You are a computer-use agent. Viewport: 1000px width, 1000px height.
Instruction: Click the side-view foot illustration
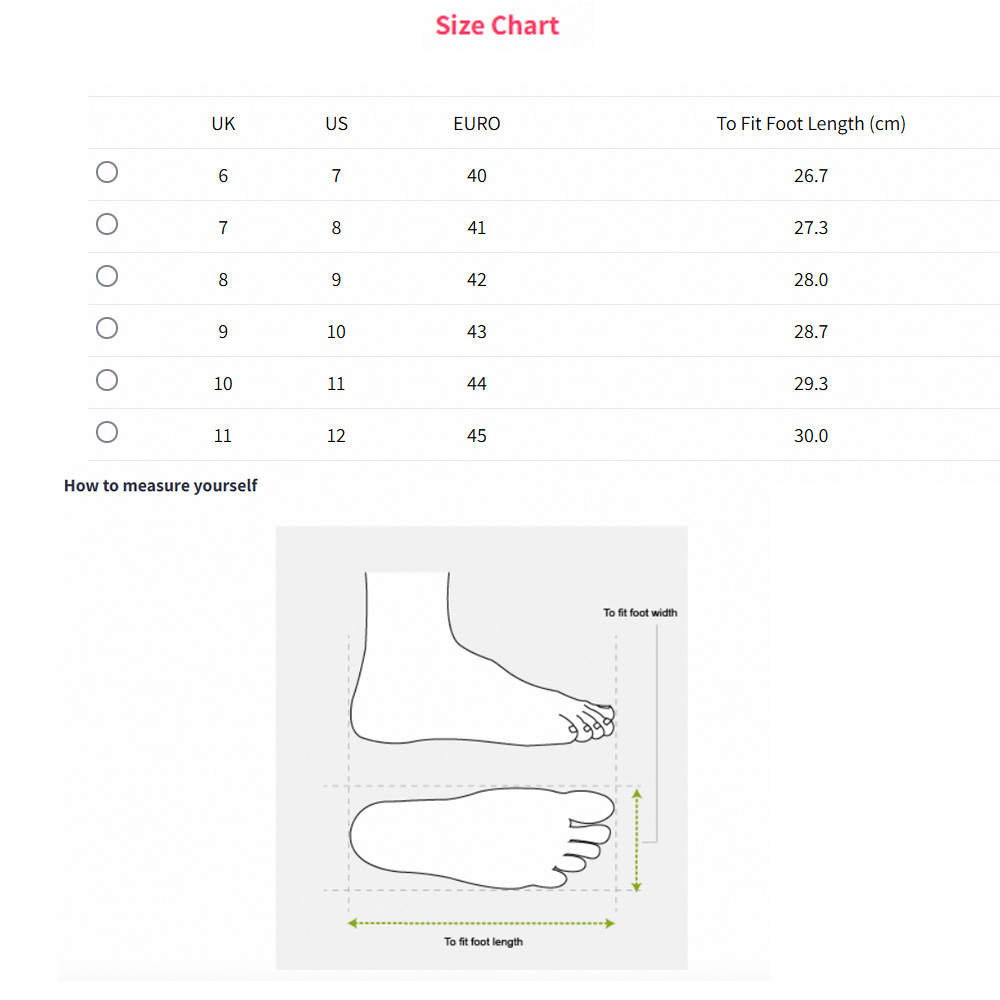(x=470, y=670)
